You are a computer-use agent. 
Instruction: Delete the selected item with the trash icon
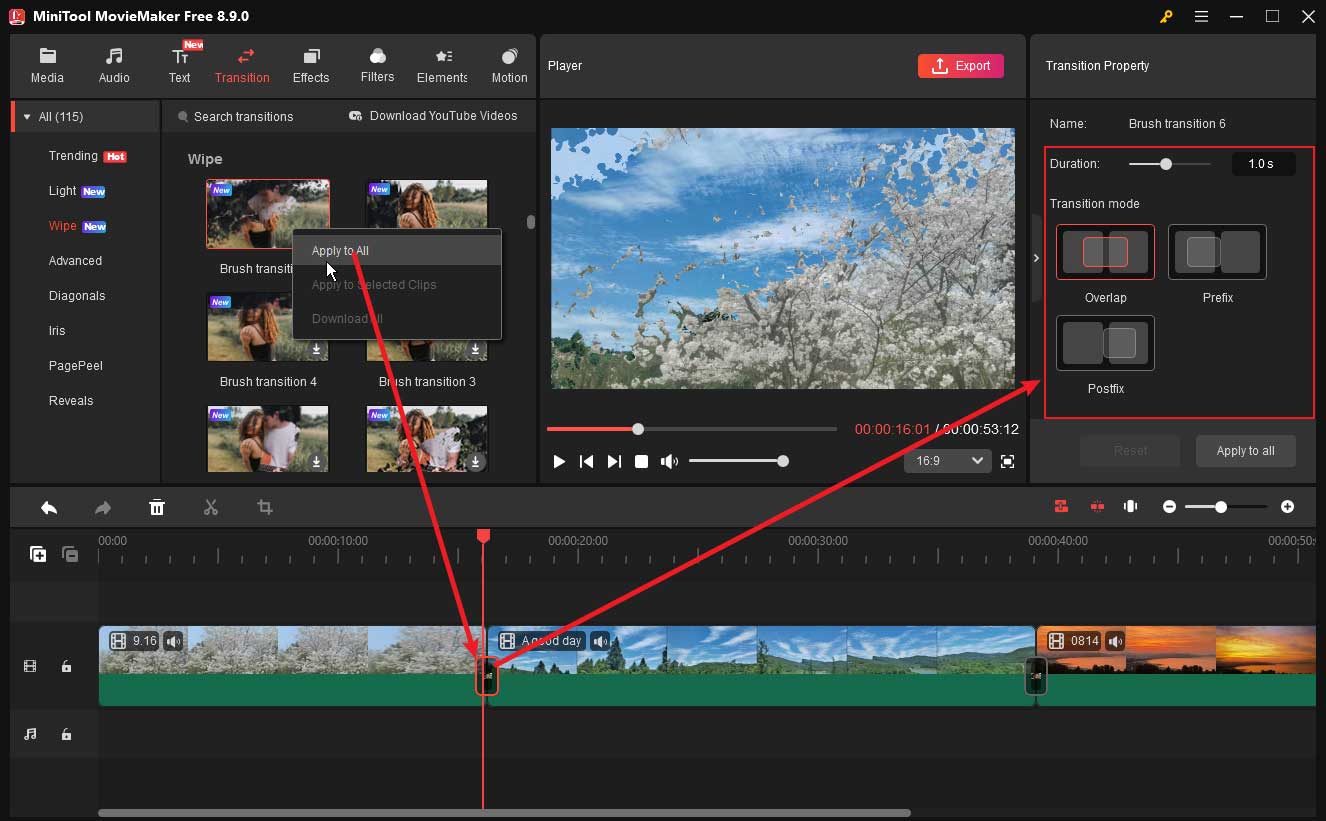pyautogui.click(x=157, y=508)
